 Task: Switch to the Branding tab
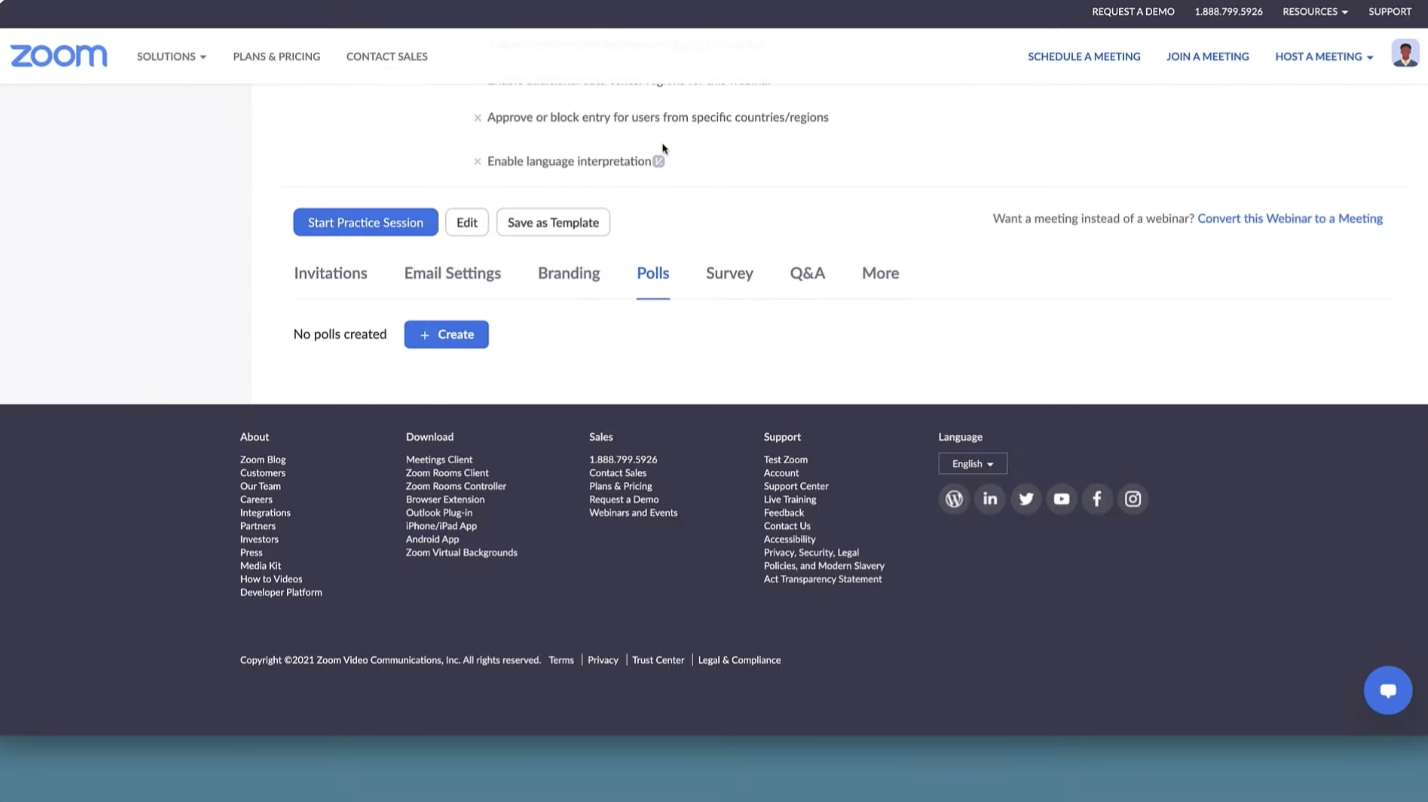569,273
